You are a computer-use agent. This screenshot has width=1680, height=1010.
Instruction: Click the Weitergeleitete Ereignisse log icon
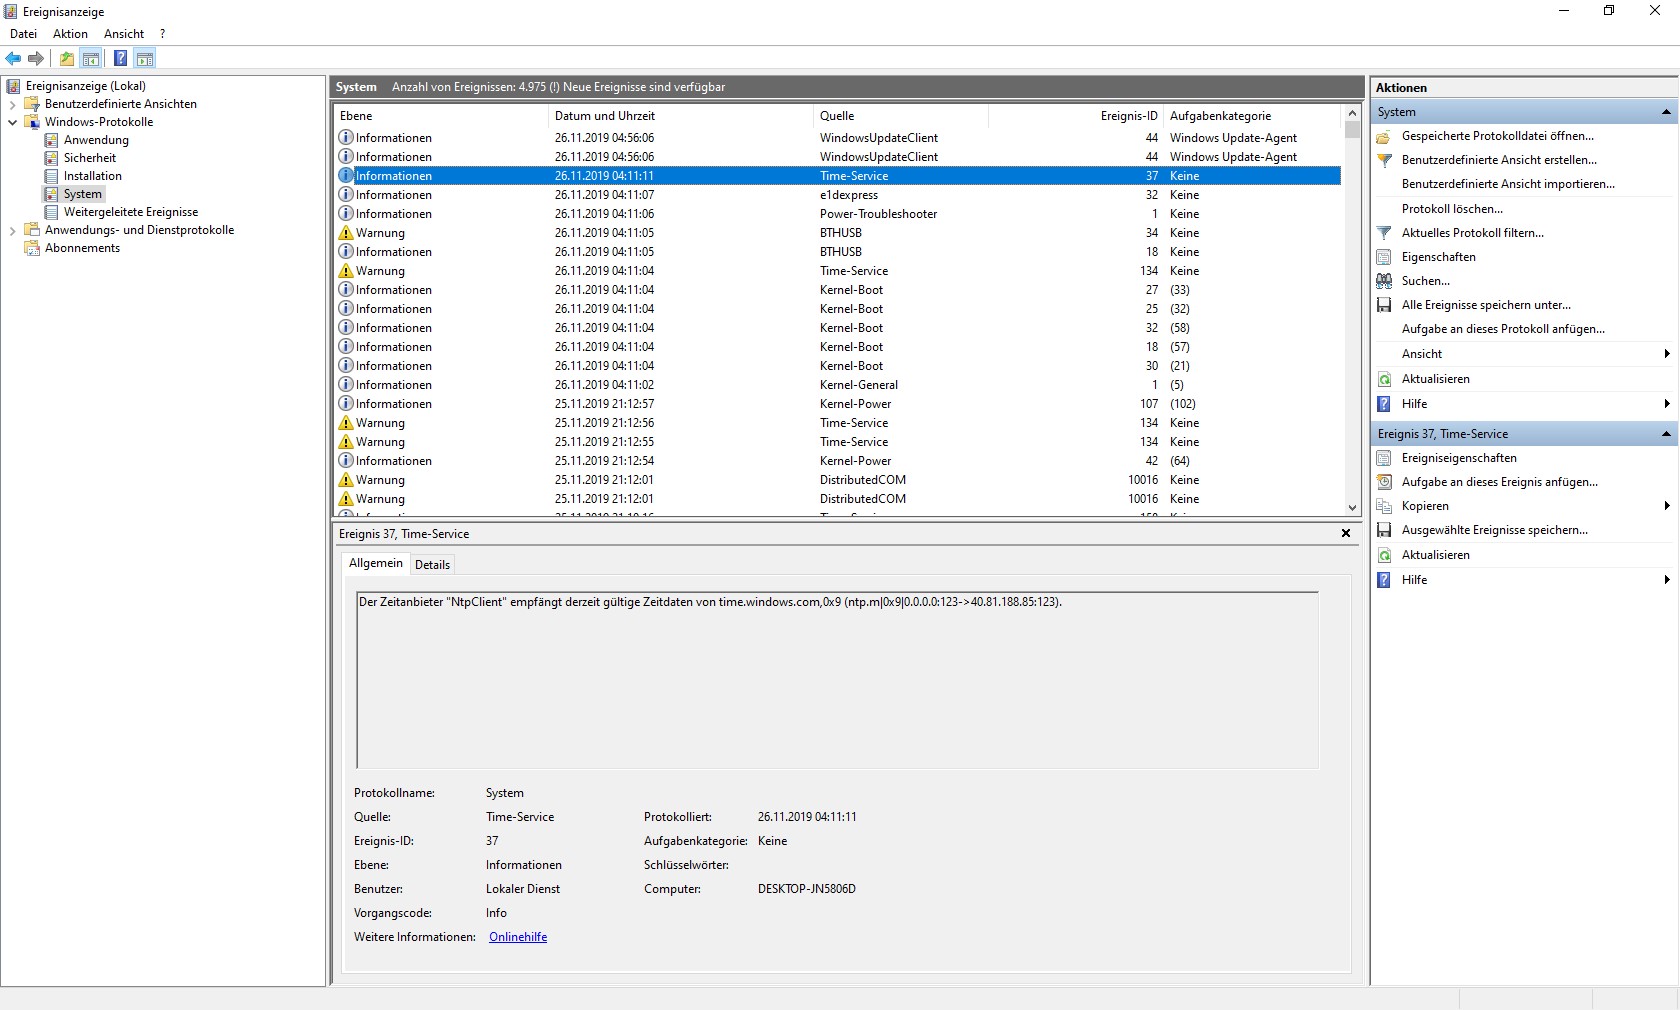tap(51, 212)
